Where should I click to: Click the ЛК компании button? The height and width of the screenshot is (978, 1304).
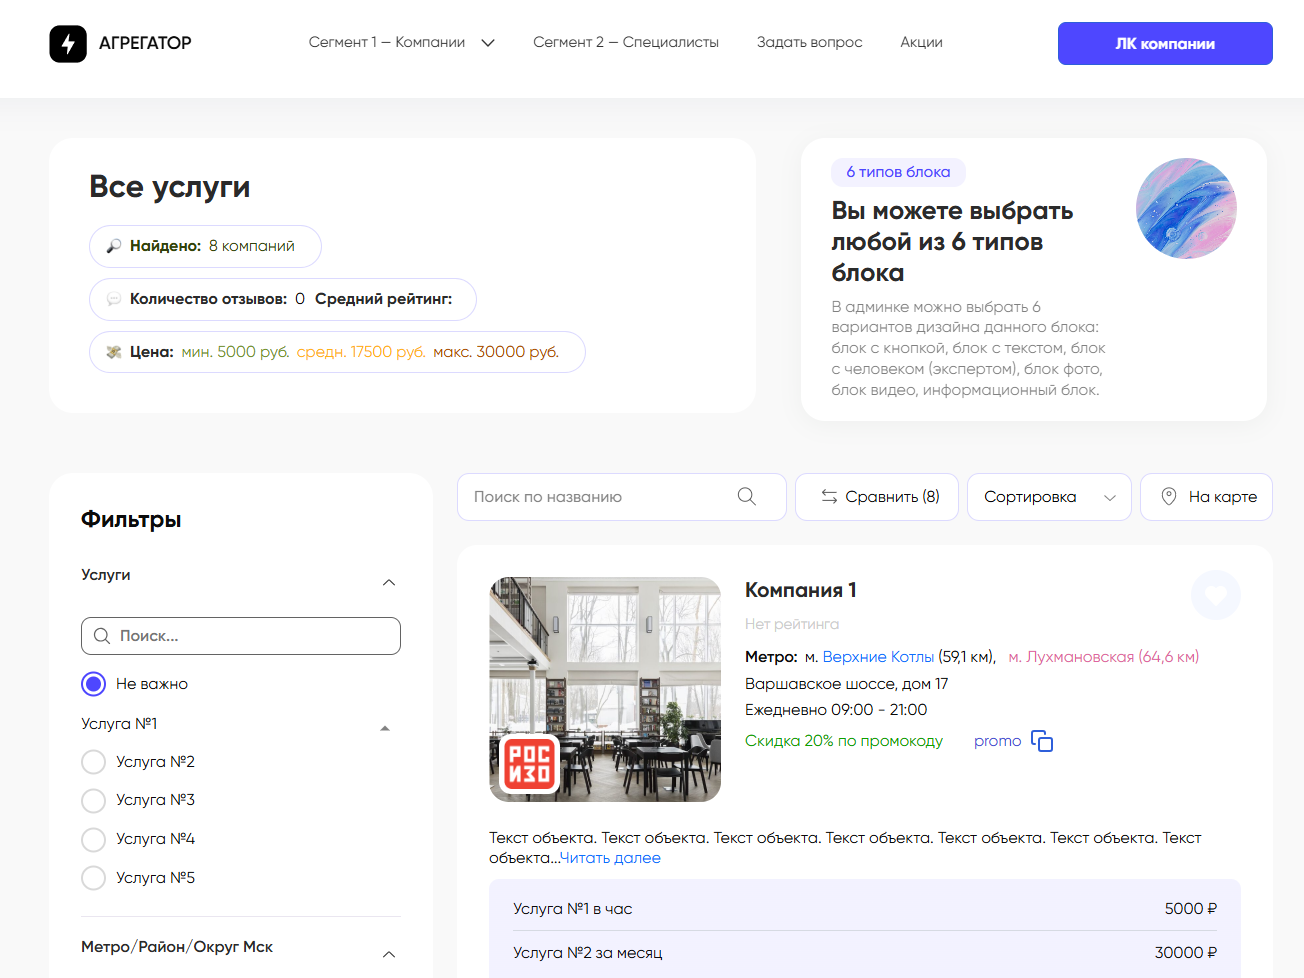(1164, 44)
